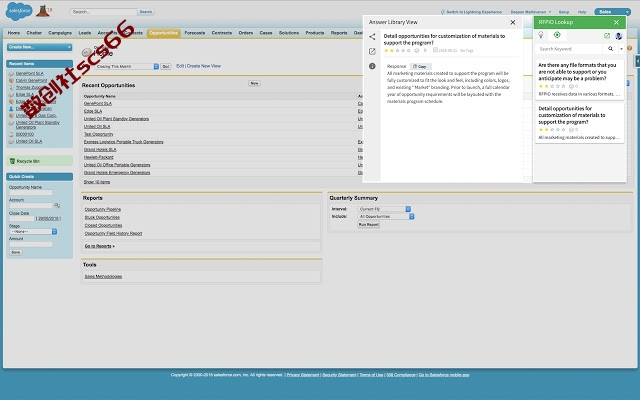Open the Campaigns tab
Image resolution: width=640 pixels, height=400 pixels.
[60, 33]
